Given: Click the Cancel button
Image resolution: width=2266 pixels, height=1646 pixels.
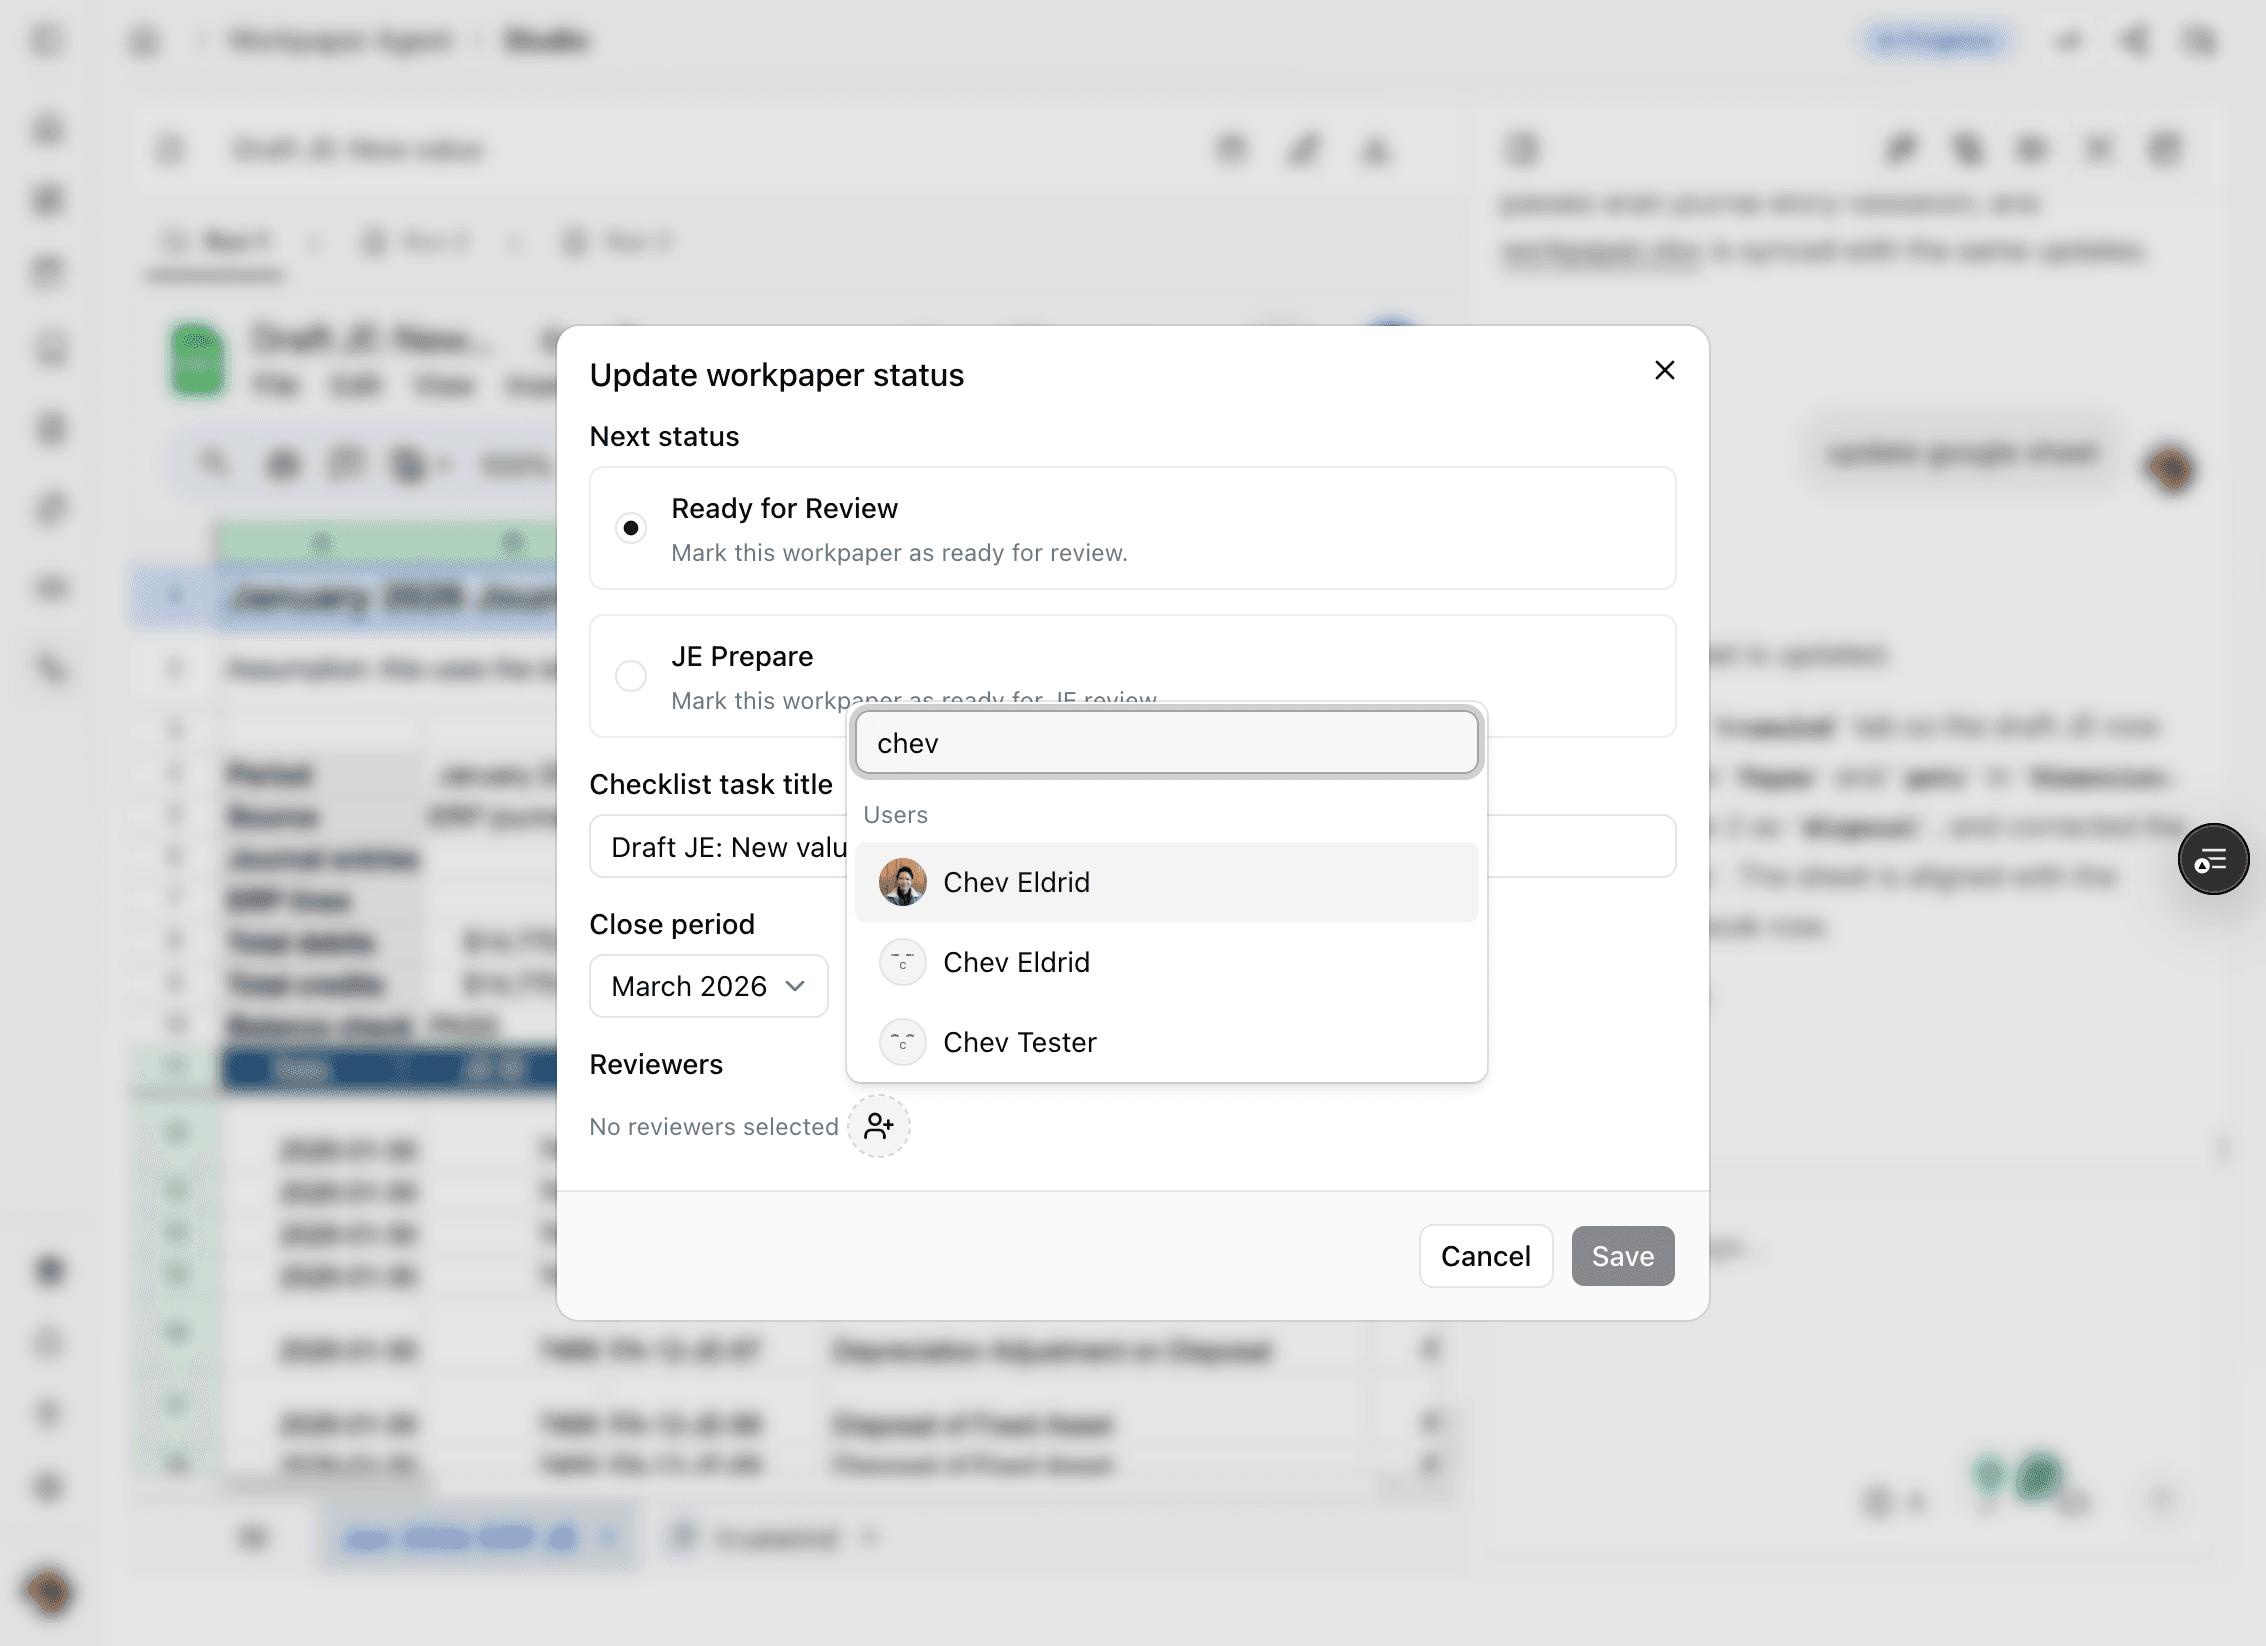Looking at the screenshot, I should pyautogui.click(x=1485, y=1255).
